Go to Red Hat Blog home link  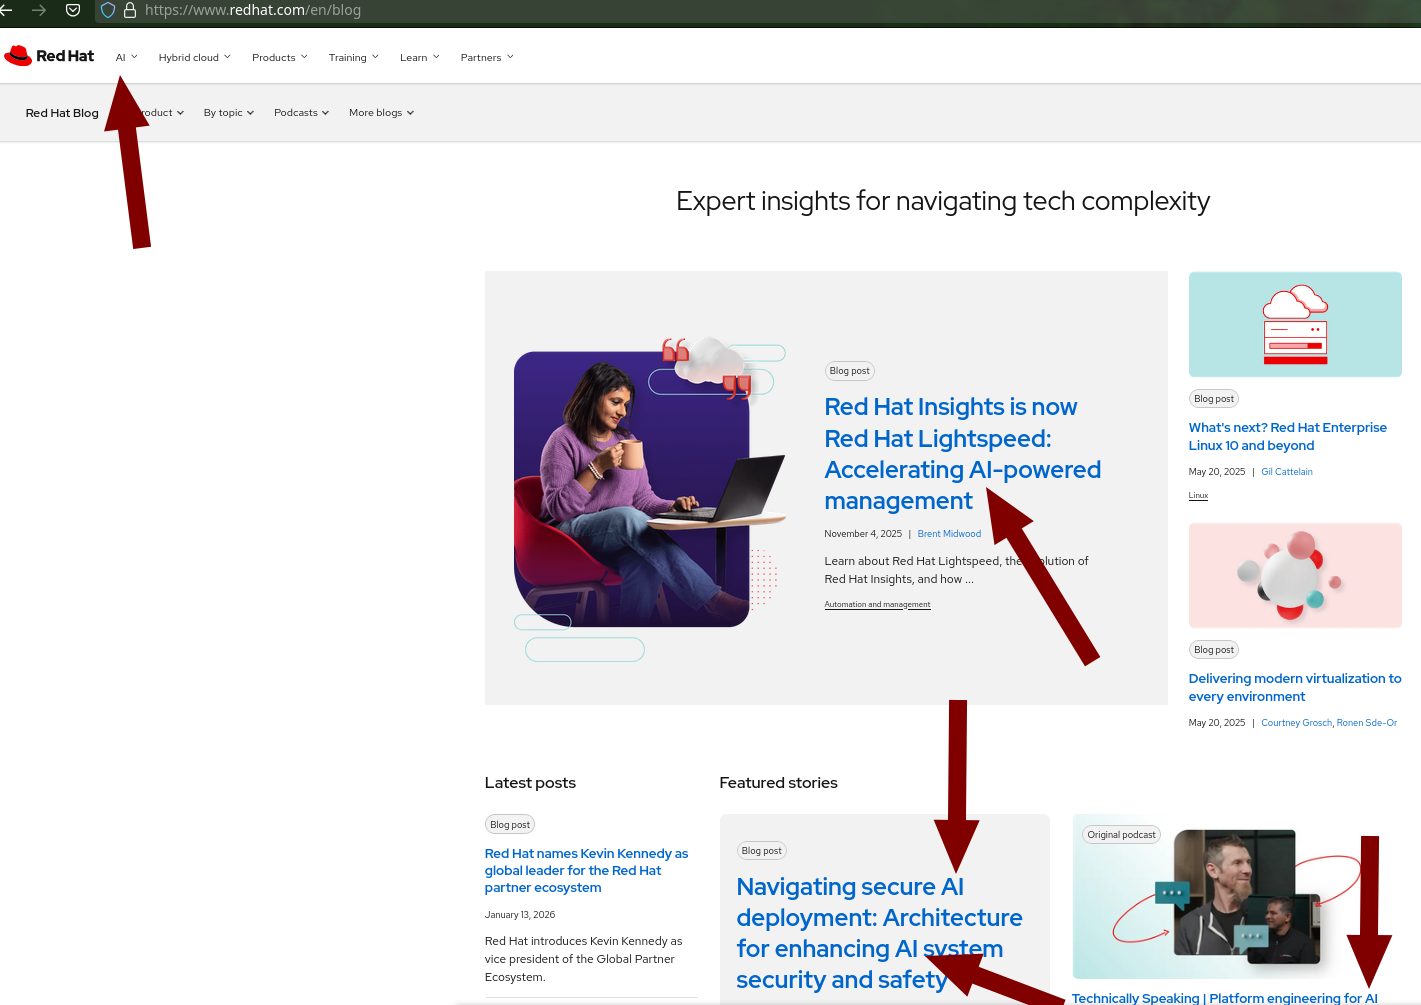pyautogui.click(x=62, y=113)
